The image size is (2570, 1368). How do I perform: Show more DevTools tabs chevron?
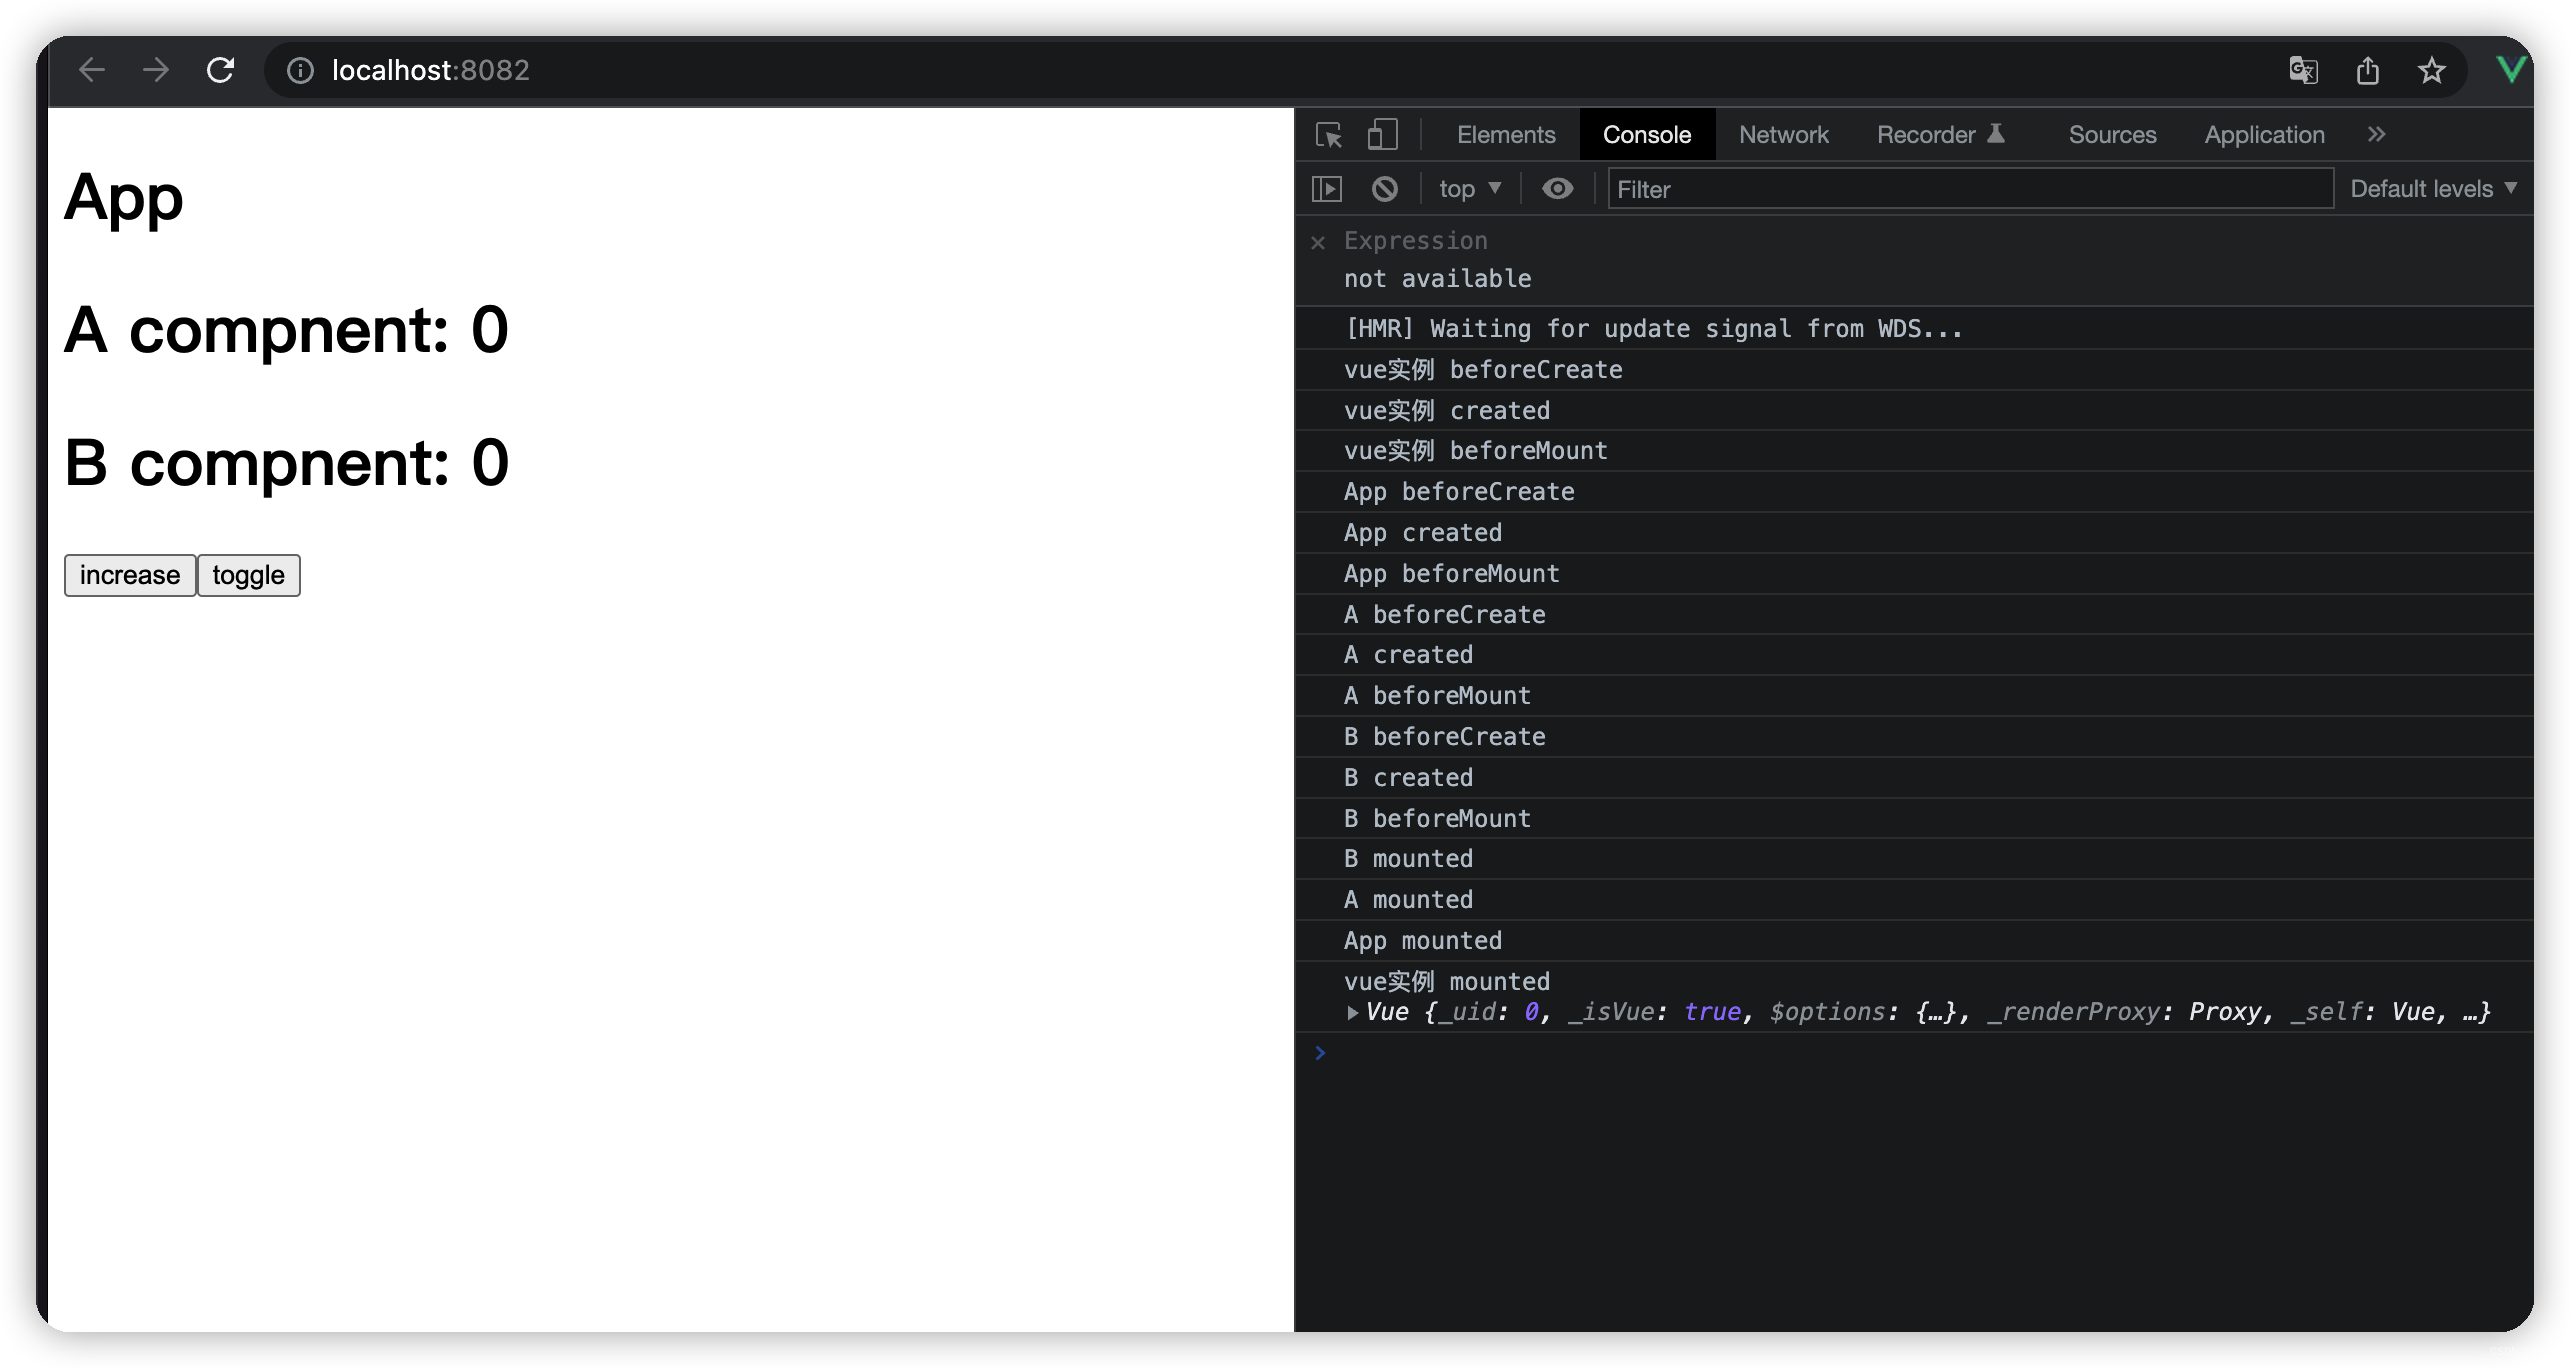(2376, 135)
